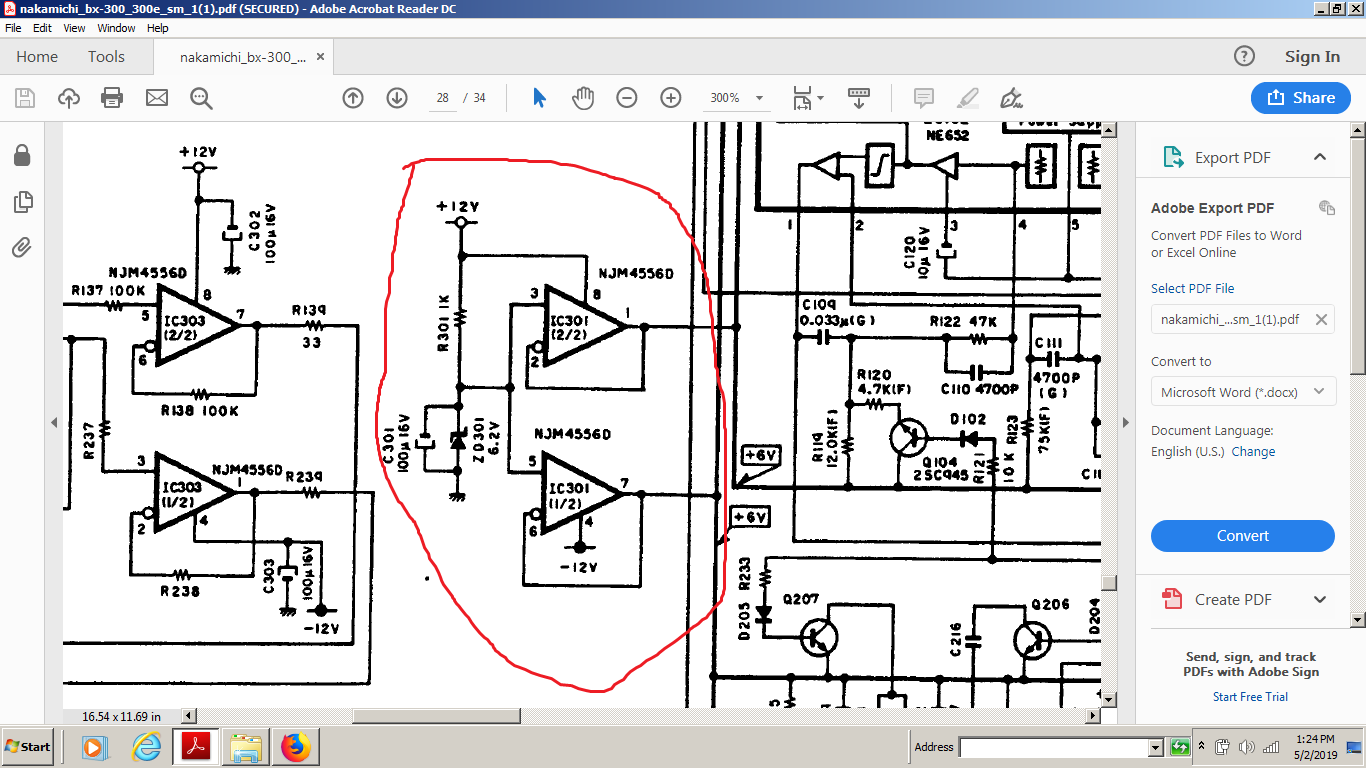Go to next page with down arrow
Image resolution: width=1366 pixels, height=768 pixels.
coord(397,98)
